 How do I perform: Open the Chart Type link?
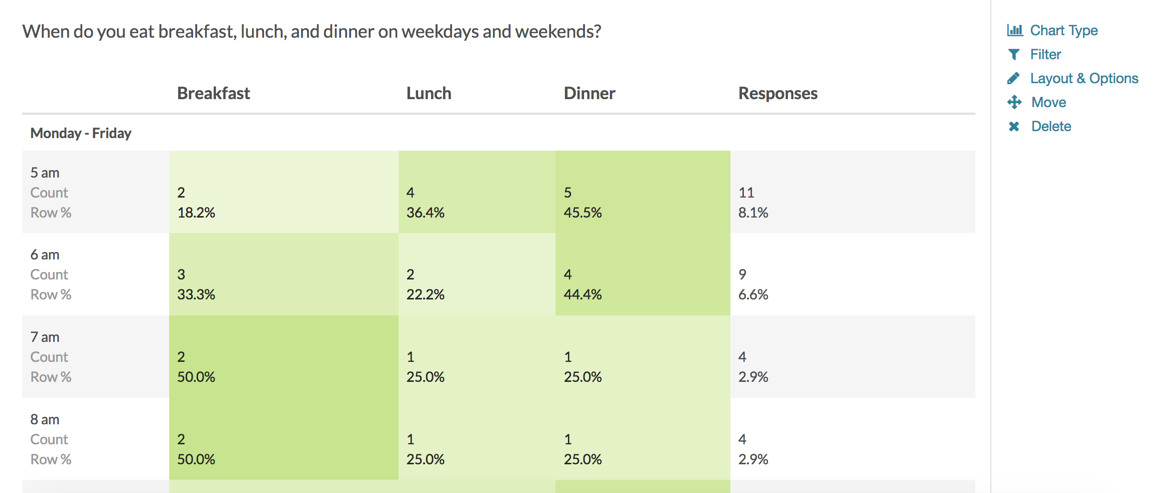[x=1064, y=30]
